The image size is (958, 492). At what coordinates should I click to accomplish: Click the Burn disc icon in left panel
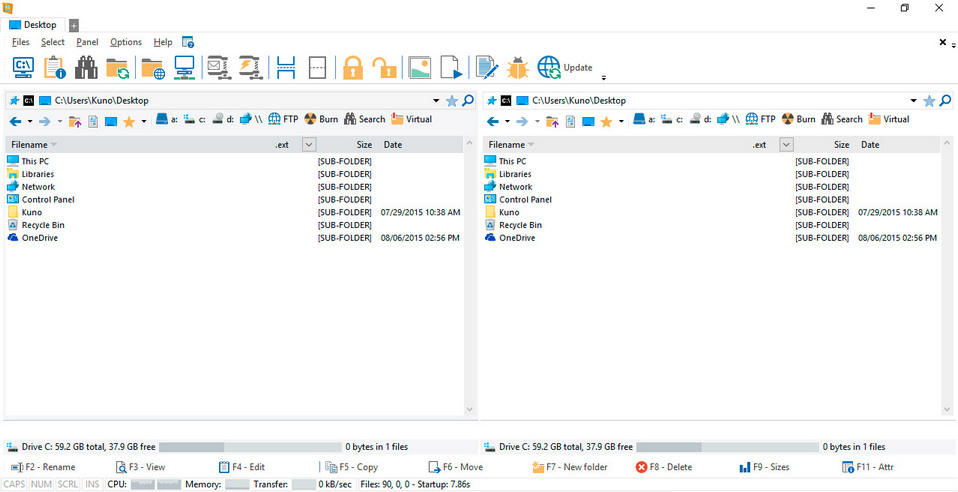pyautogui.click(x=320, y=120)
